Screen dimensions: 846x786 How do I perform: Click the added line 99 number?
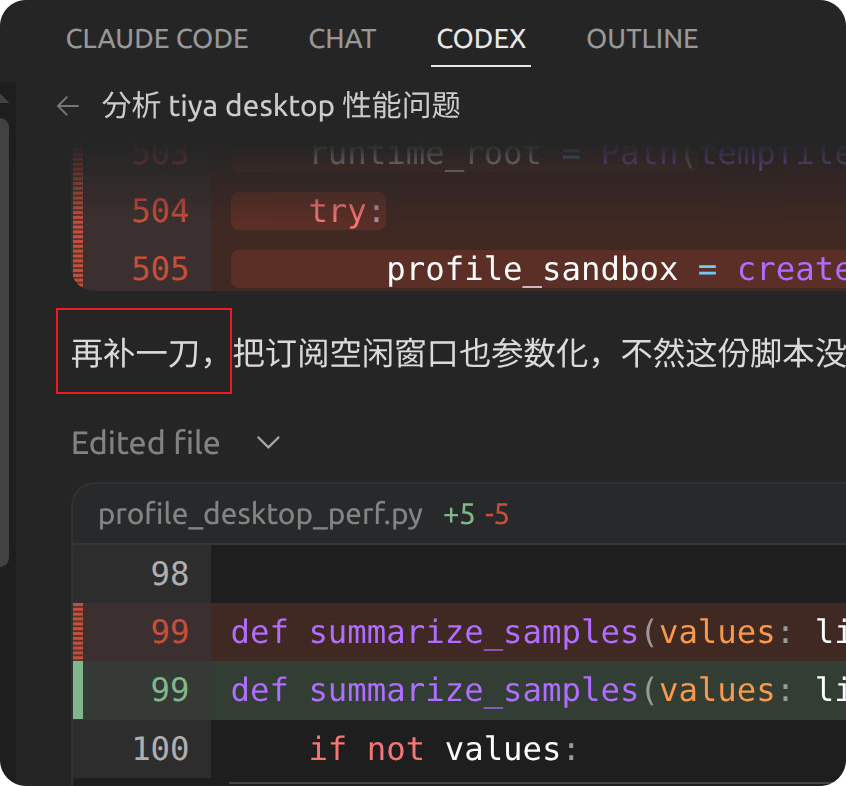(x=169, y=690)
